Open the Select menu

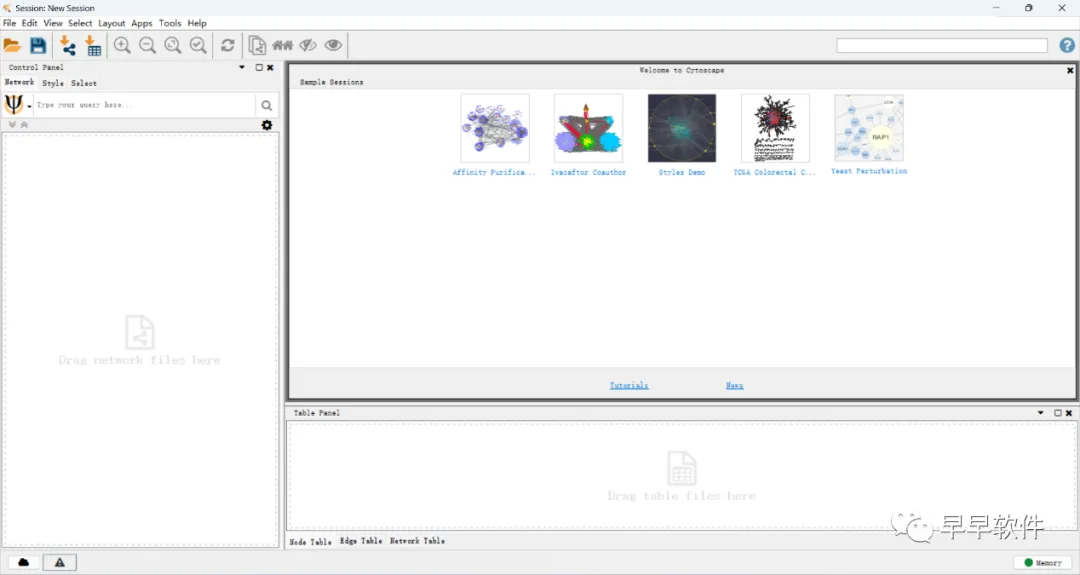(x=80, y=23)
